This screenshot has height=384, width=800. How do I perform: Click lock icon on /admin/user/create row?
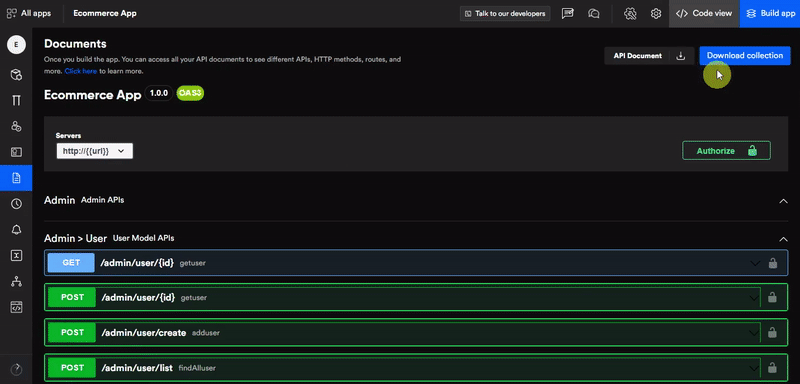(x=772, y=332)
